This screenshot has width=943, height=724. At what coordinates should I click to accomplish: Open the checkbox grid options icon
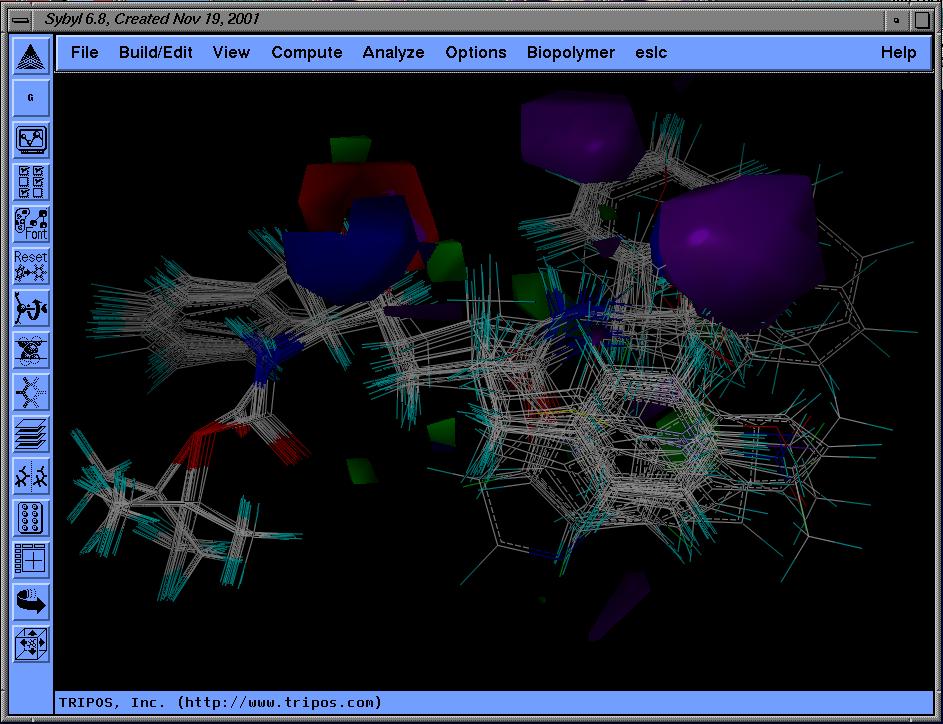pos(31,182)
